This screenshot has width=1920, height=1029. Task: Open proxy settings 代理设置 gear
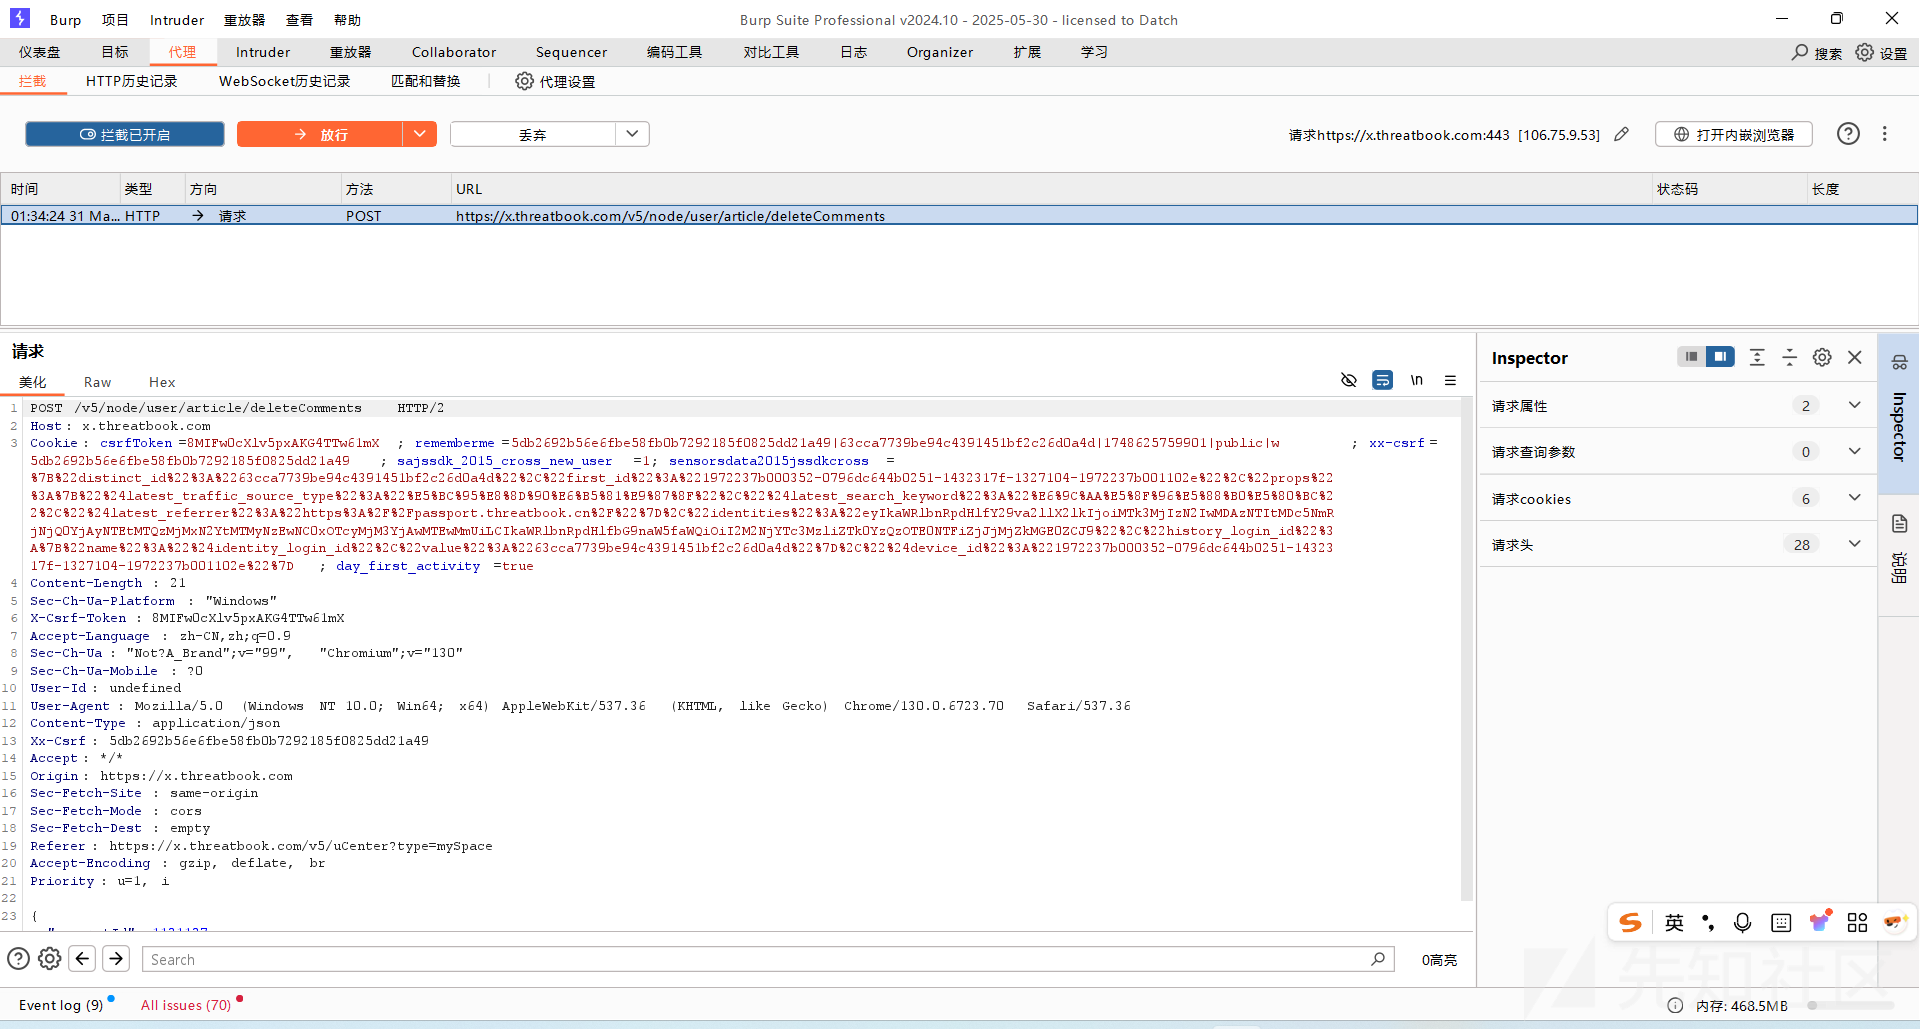pyautogui.click(x=524, y=81)
